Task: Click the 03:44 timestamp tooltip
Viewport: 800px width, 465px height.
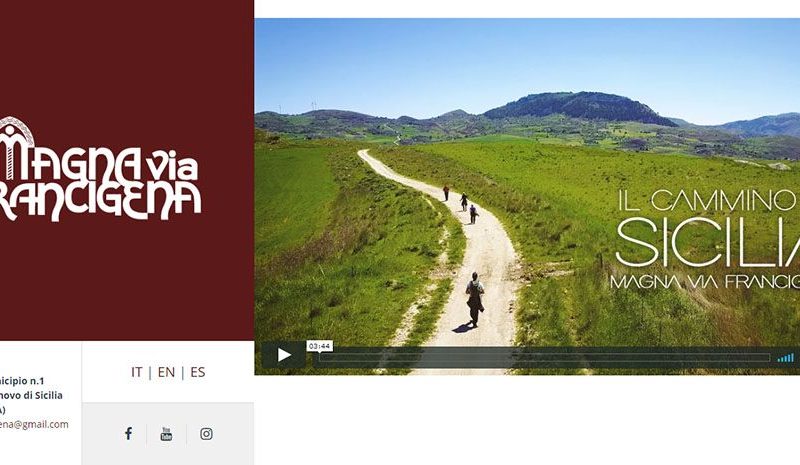Action: tap(320, 347)
